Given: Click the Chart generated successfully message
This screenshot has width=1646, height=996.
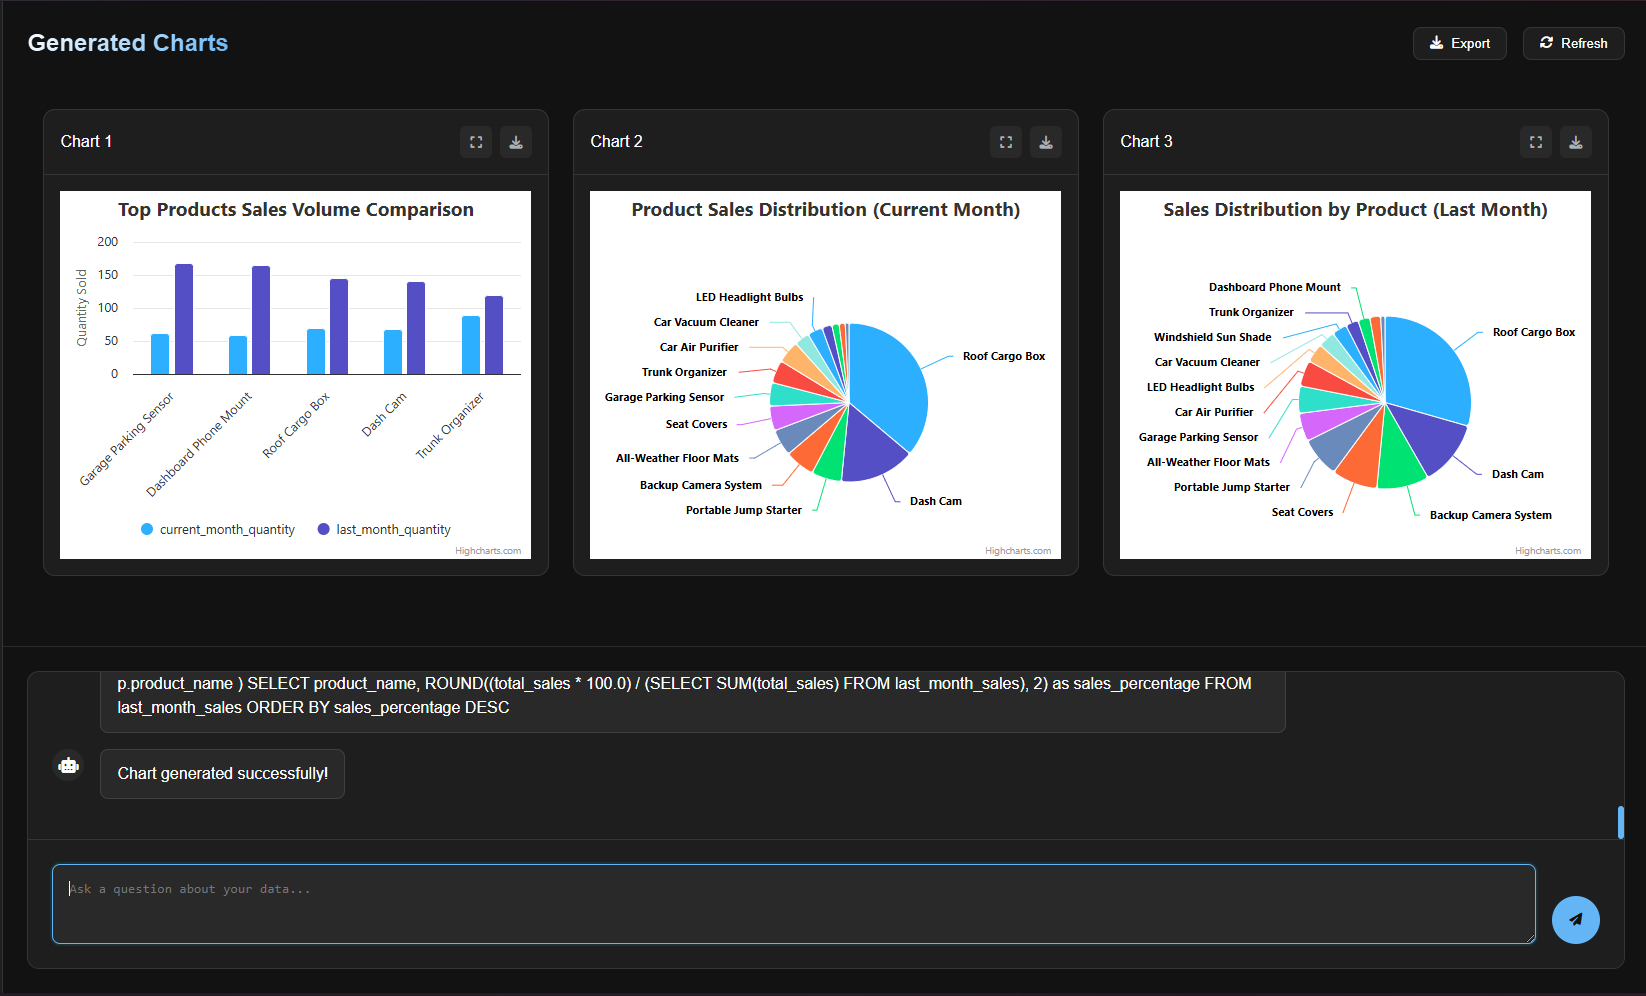Looking at the screenshot, I should [223, 774].
